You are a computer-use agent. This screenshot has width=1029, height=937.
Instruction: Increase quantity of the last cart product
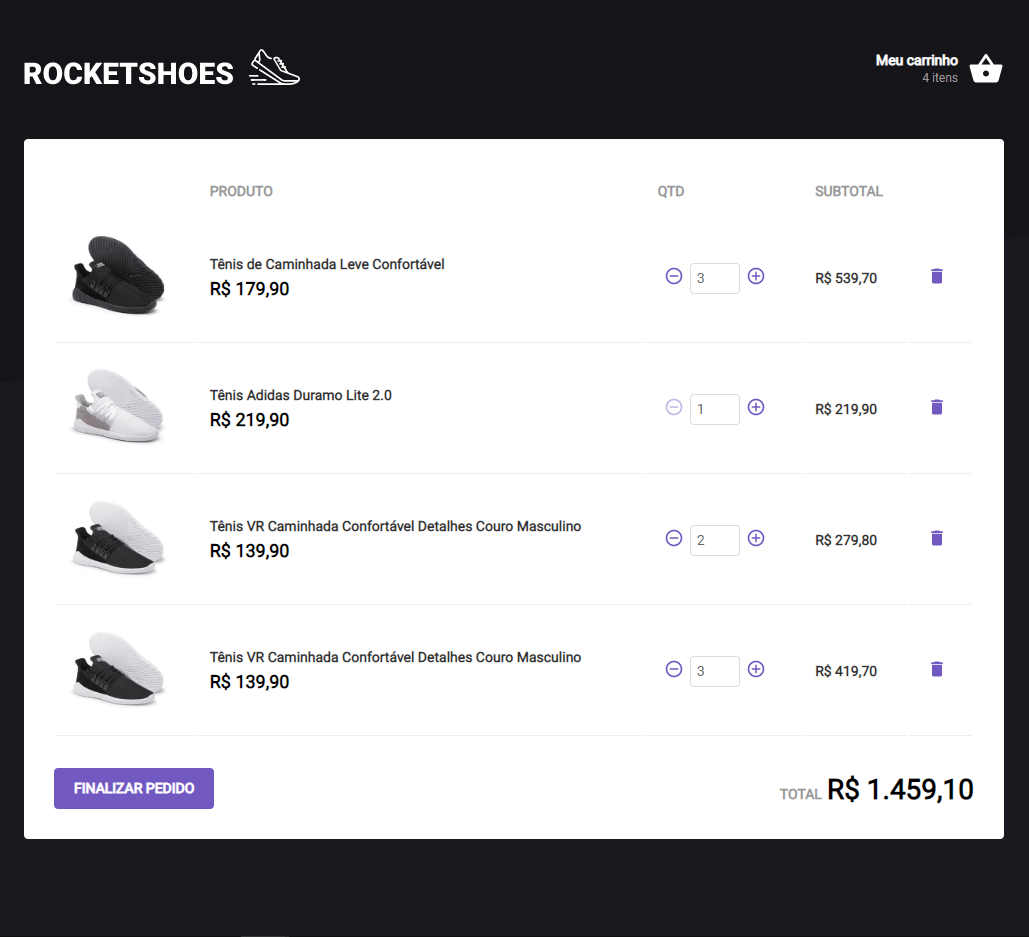coord(756,670)
